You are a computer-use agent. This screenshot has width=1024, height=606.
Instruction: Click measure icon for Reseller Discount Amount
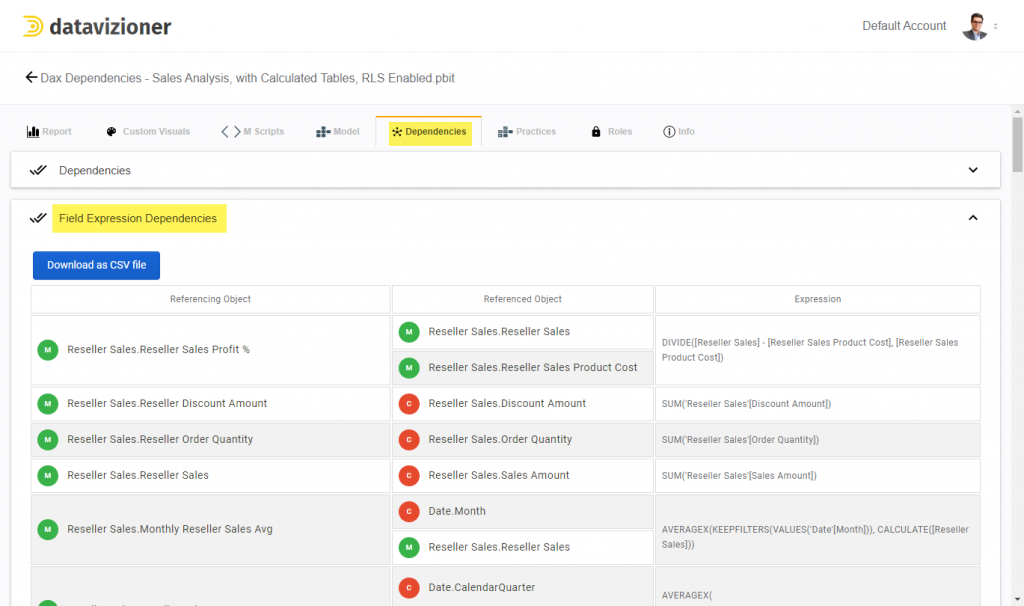[x=48, y=404]
